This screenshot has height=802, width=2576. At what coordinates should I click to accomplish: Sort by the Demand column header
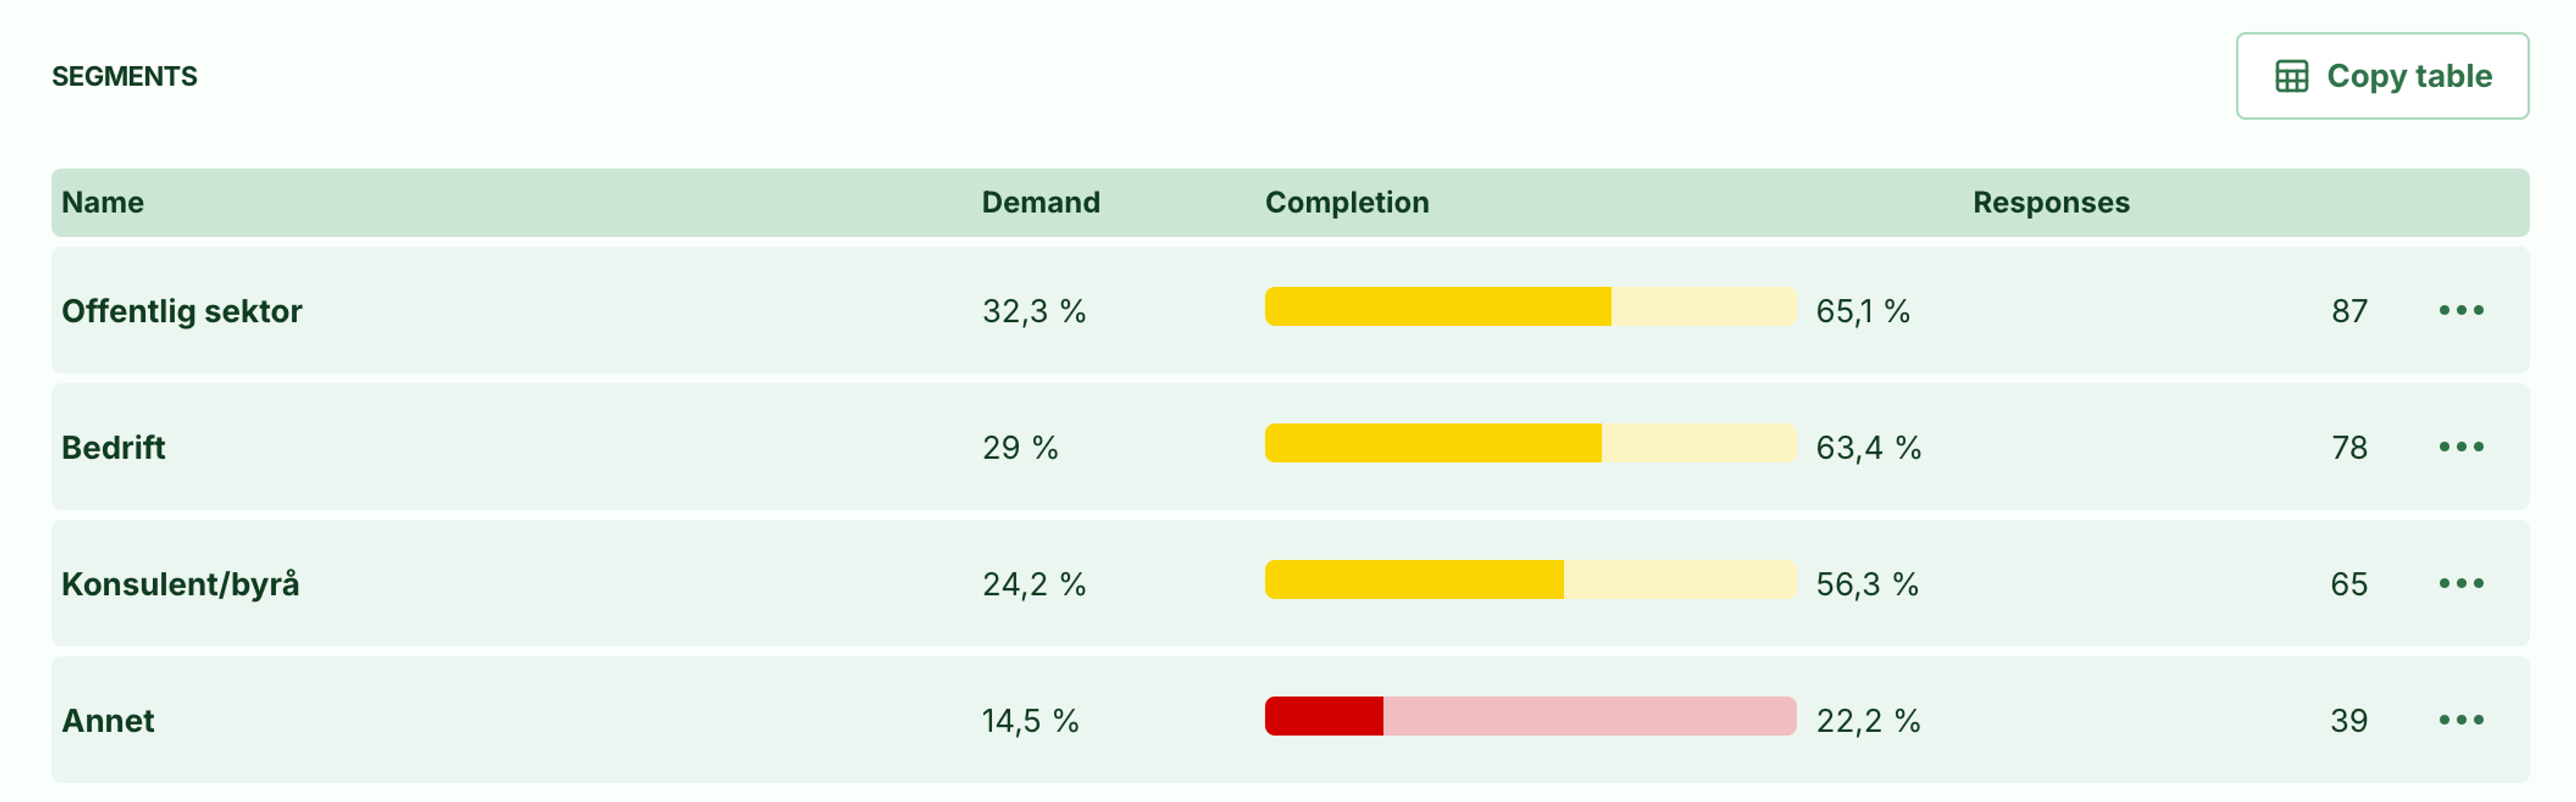[1041, 202]
